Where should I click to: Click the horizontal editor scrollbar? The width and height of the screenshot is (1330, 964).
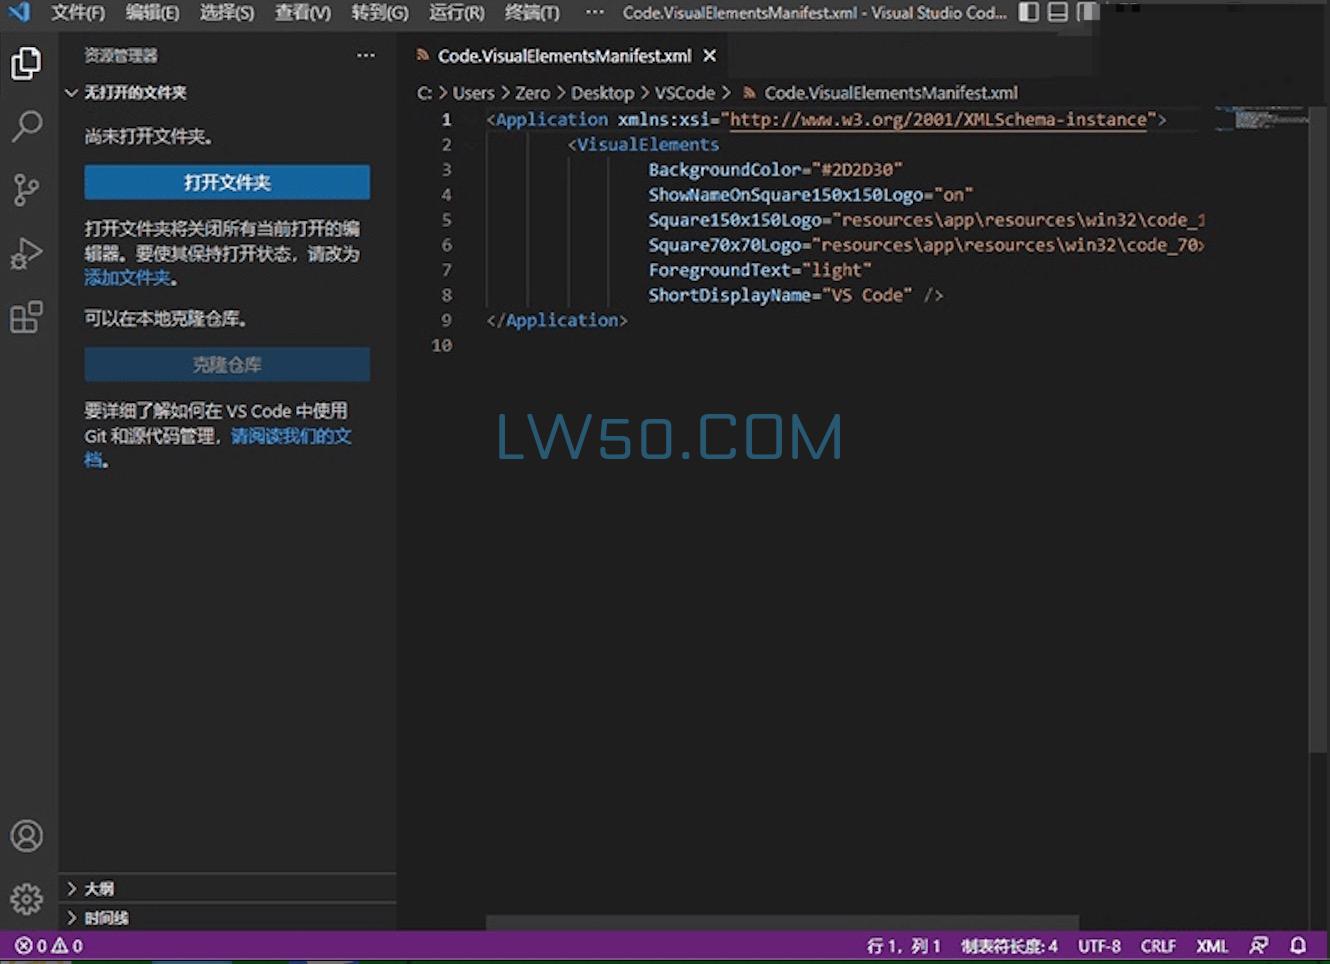[782, 922]
